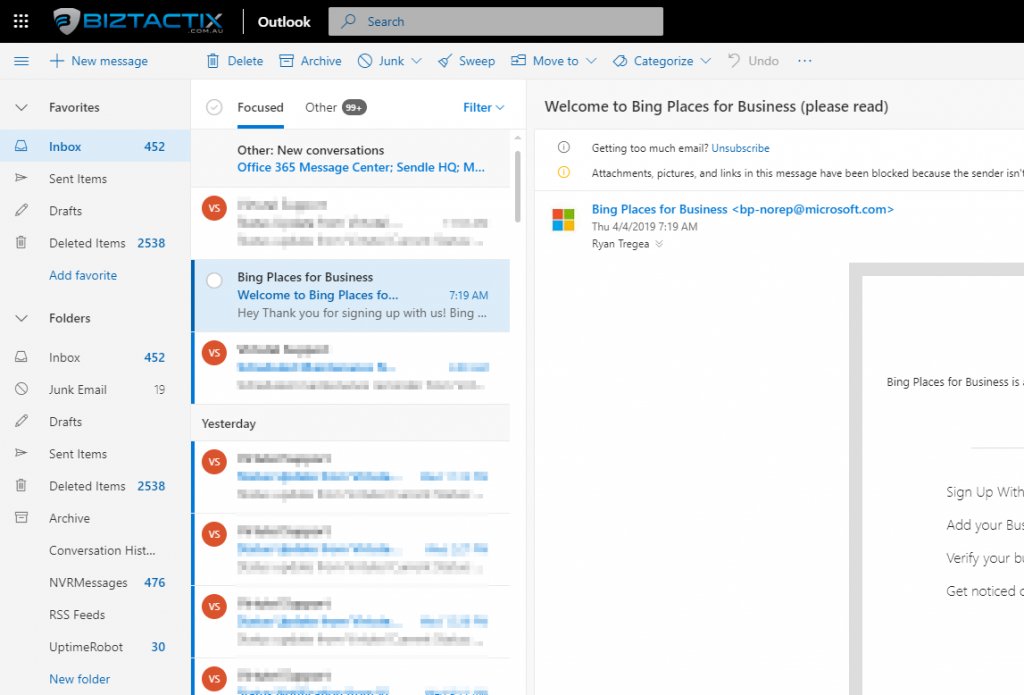
Task: Open Sent Items under Folders
Action: point(95,454)
